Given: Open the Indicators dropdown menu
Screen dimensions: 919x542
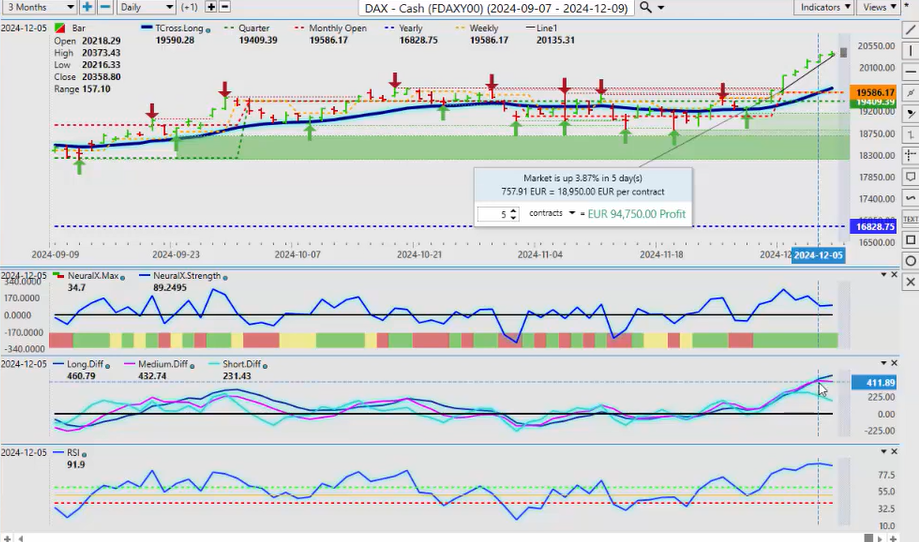Looking at the screenshot, I should pos(825,7).
